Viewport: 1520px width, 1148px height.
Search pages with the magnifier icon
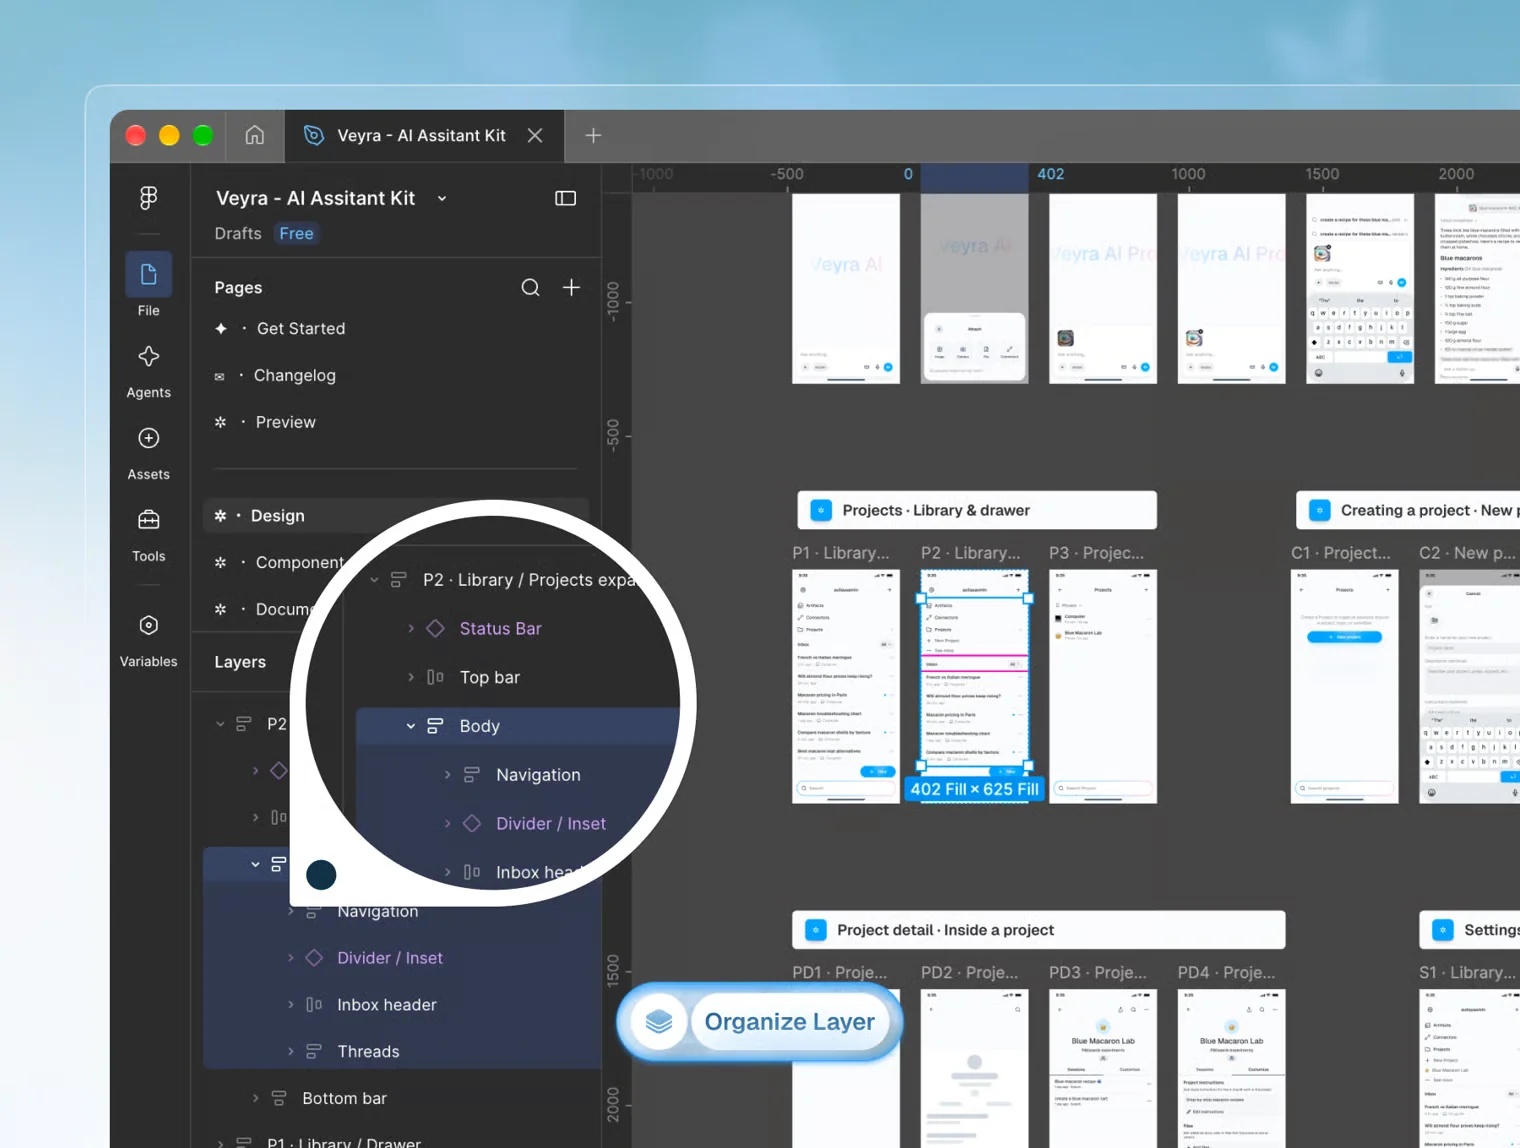(x=531, y=288)
